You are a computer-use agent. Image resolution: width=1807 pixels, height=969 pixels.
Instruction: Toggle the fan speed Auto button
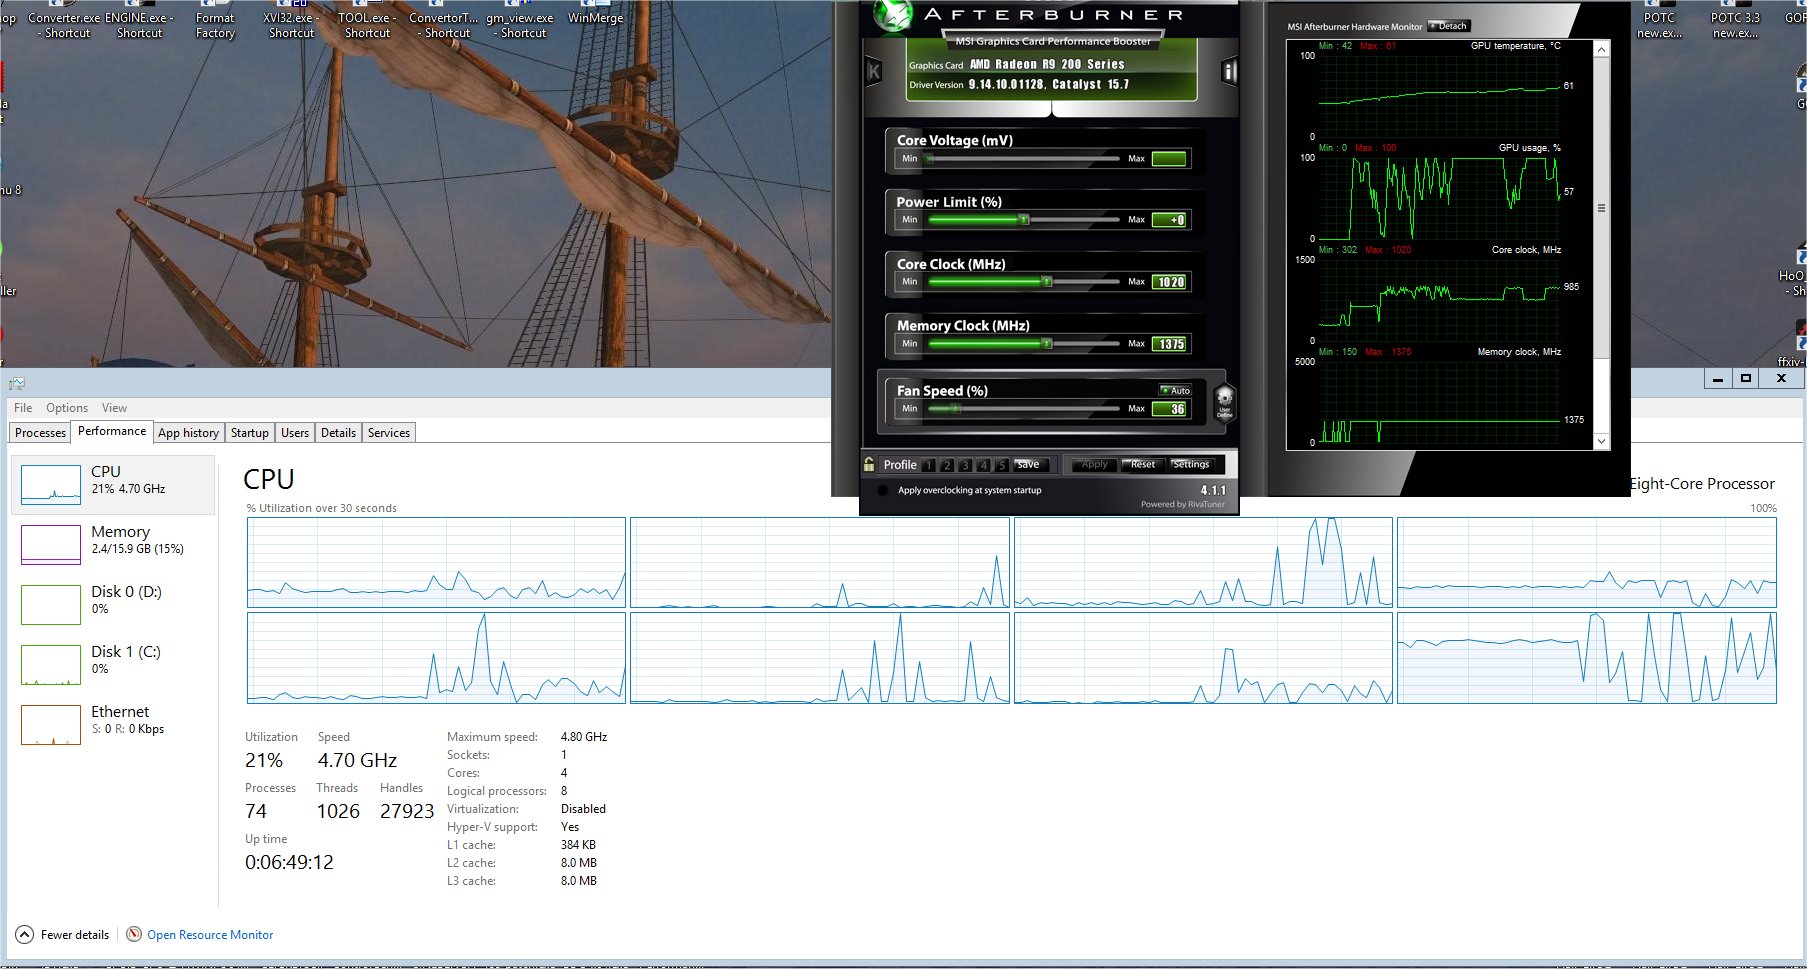(1175, 390)
